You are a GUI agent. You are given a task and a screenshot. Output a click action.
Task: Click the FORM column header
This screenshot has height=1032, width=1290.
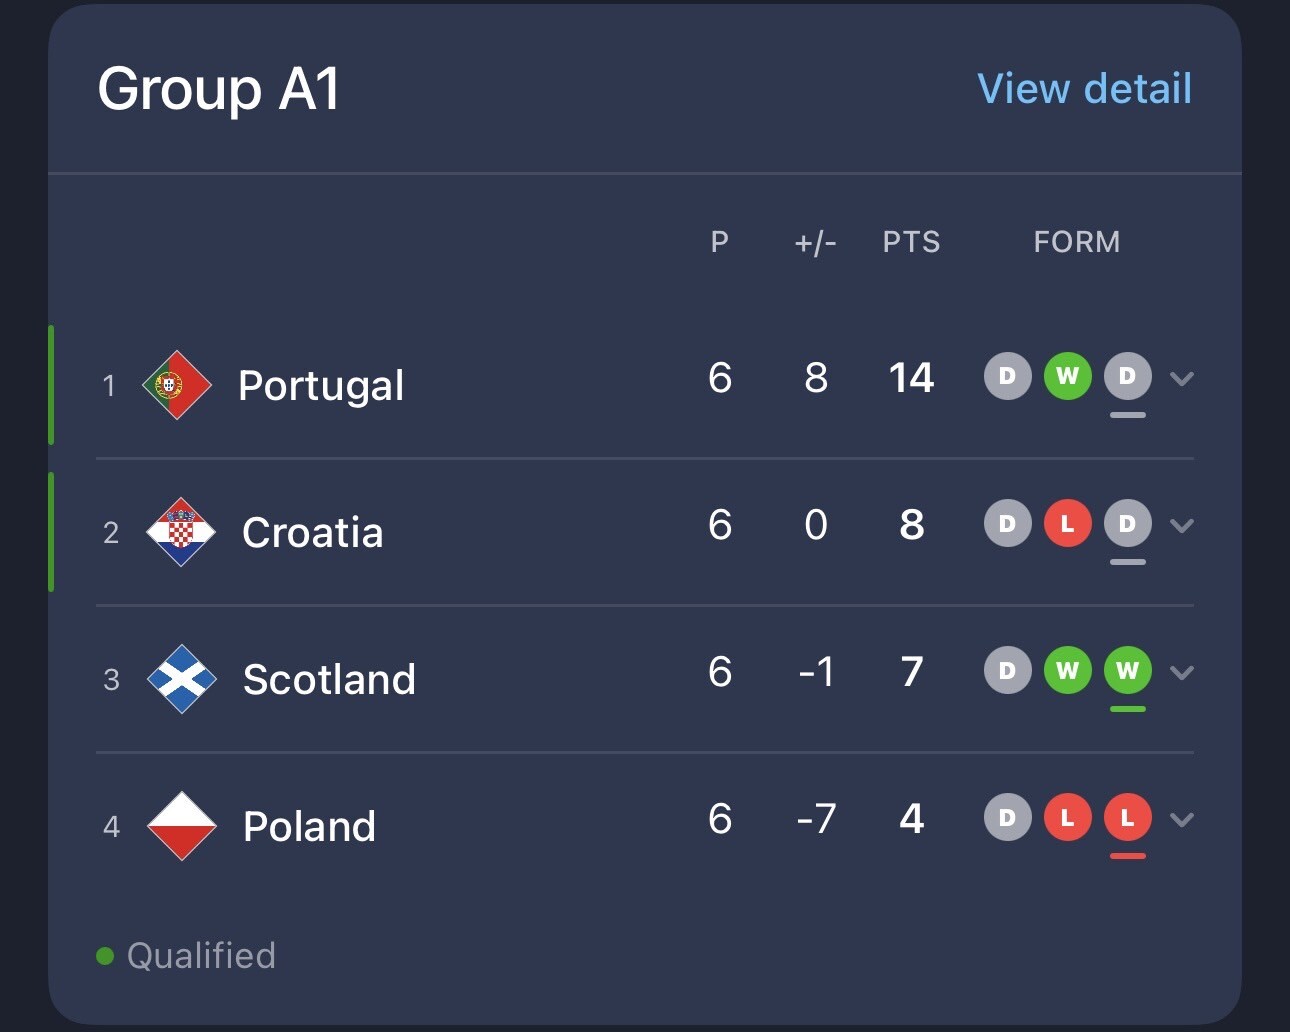pos(1077,242)
